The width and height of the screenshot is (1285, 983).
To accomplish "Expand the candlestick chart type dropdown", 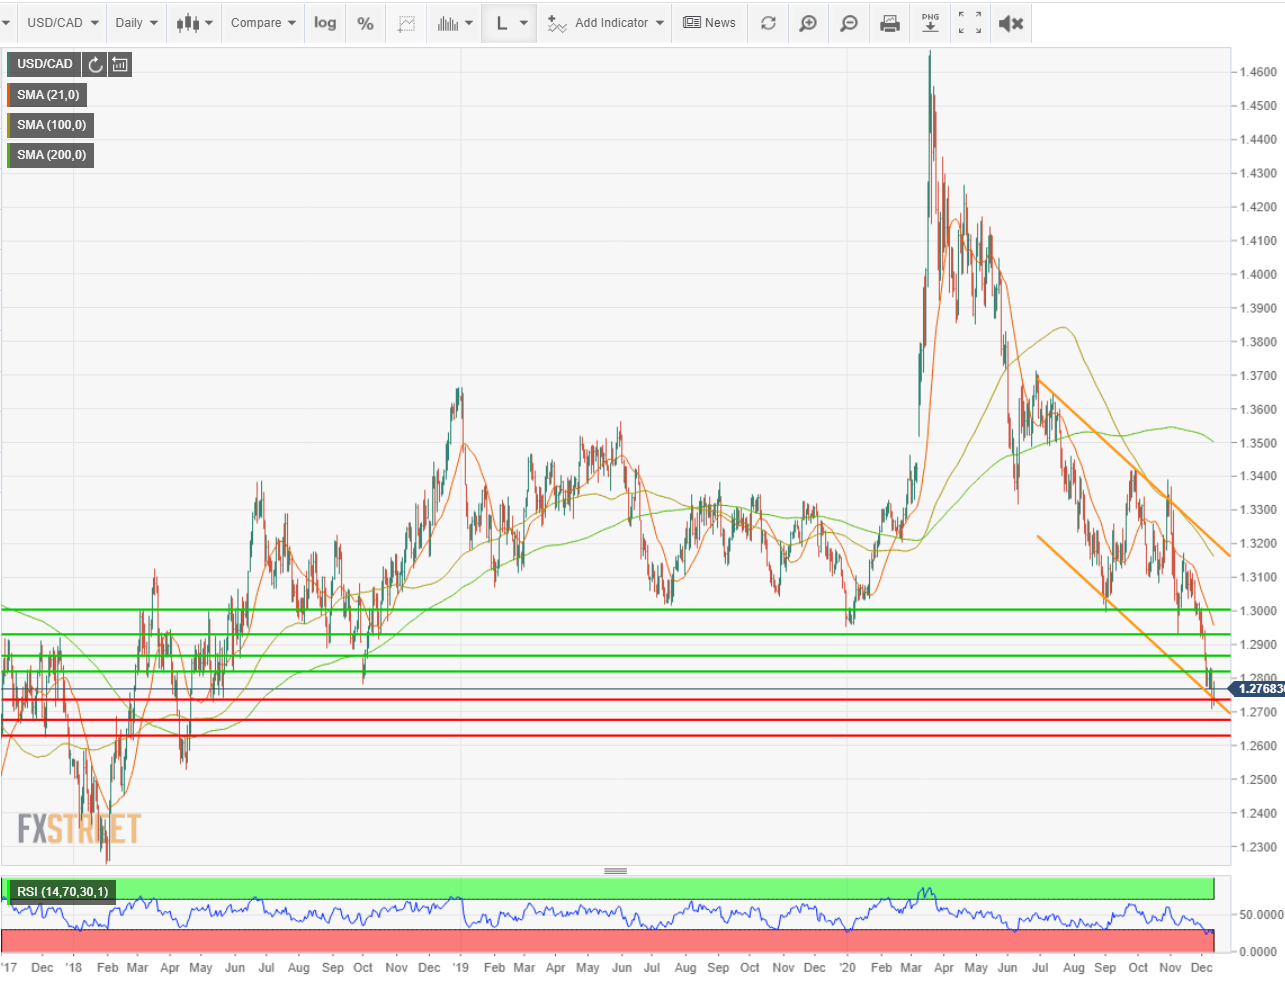I will 193,22.
